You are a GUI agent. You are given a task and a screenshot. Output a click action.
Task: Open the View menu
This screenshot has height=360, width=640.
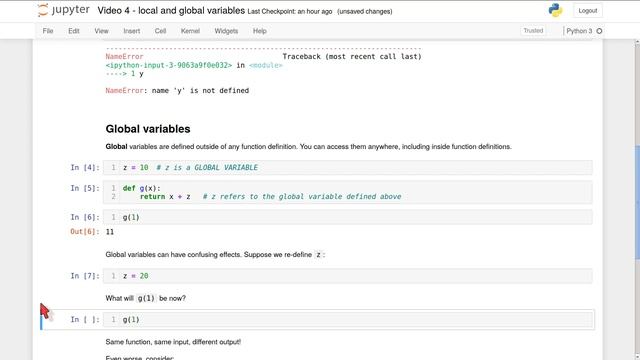[101, 31]
